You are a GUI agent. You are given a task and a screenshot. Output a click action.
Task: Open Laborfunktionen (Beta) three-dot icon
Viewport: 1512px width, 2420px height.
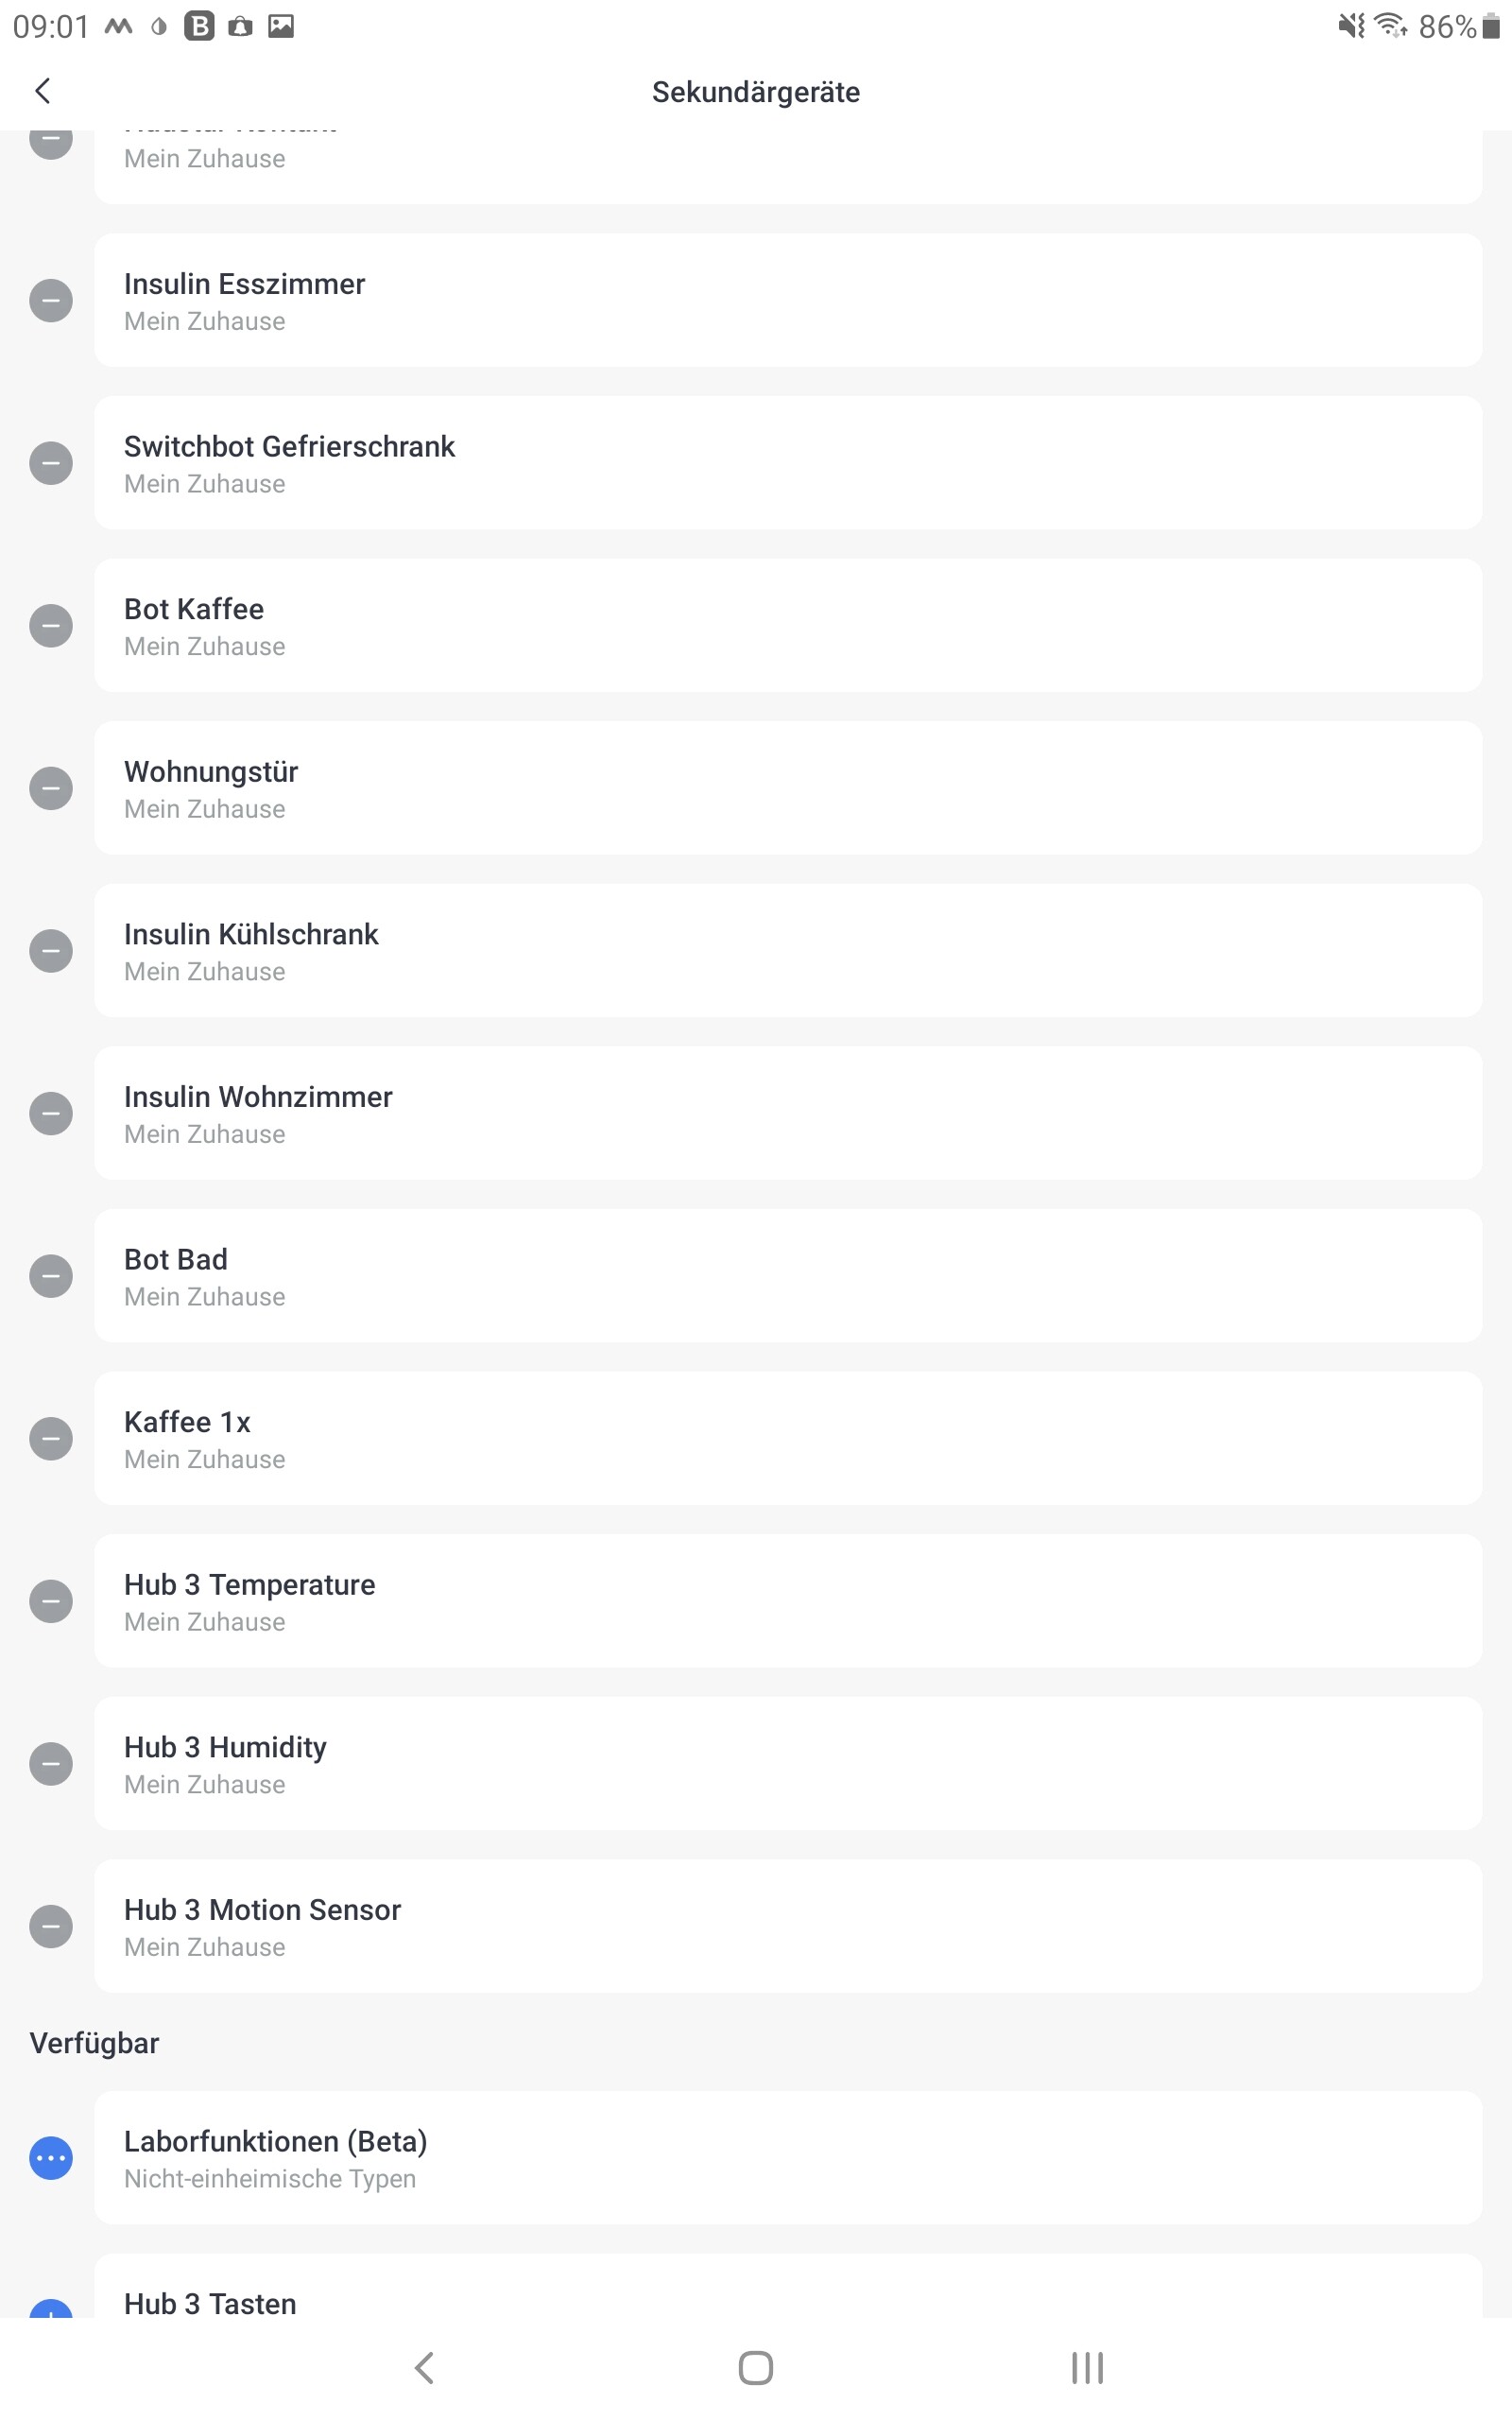click(x=51, y=2158)
